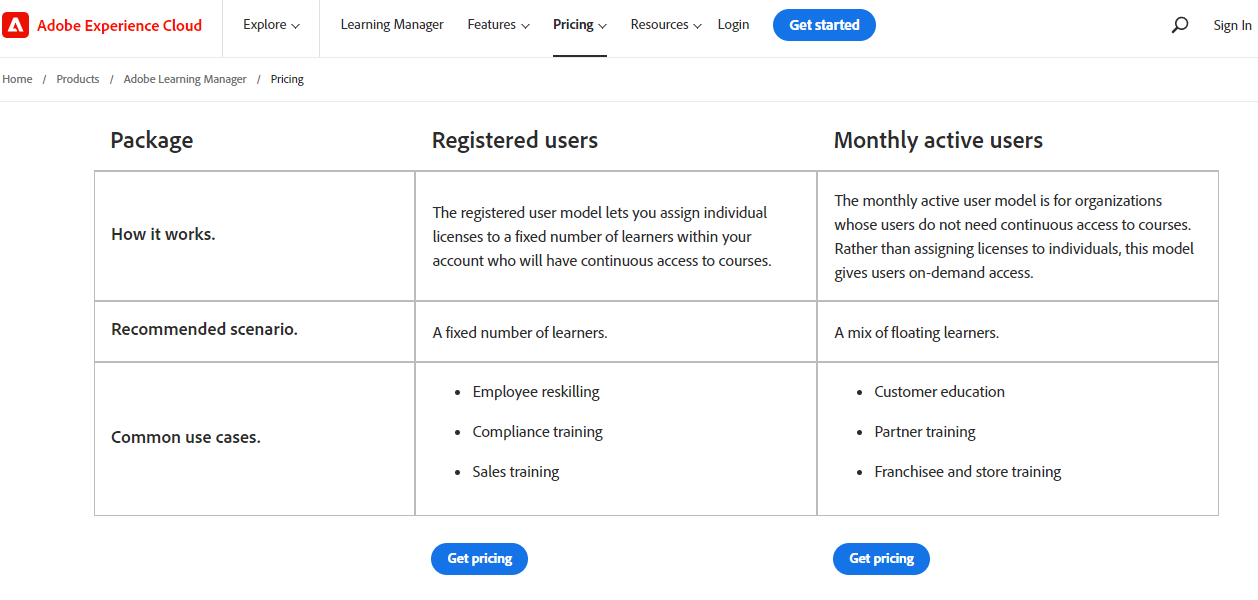Click the Registered users column heading
1258x600 pixels.
515,140
